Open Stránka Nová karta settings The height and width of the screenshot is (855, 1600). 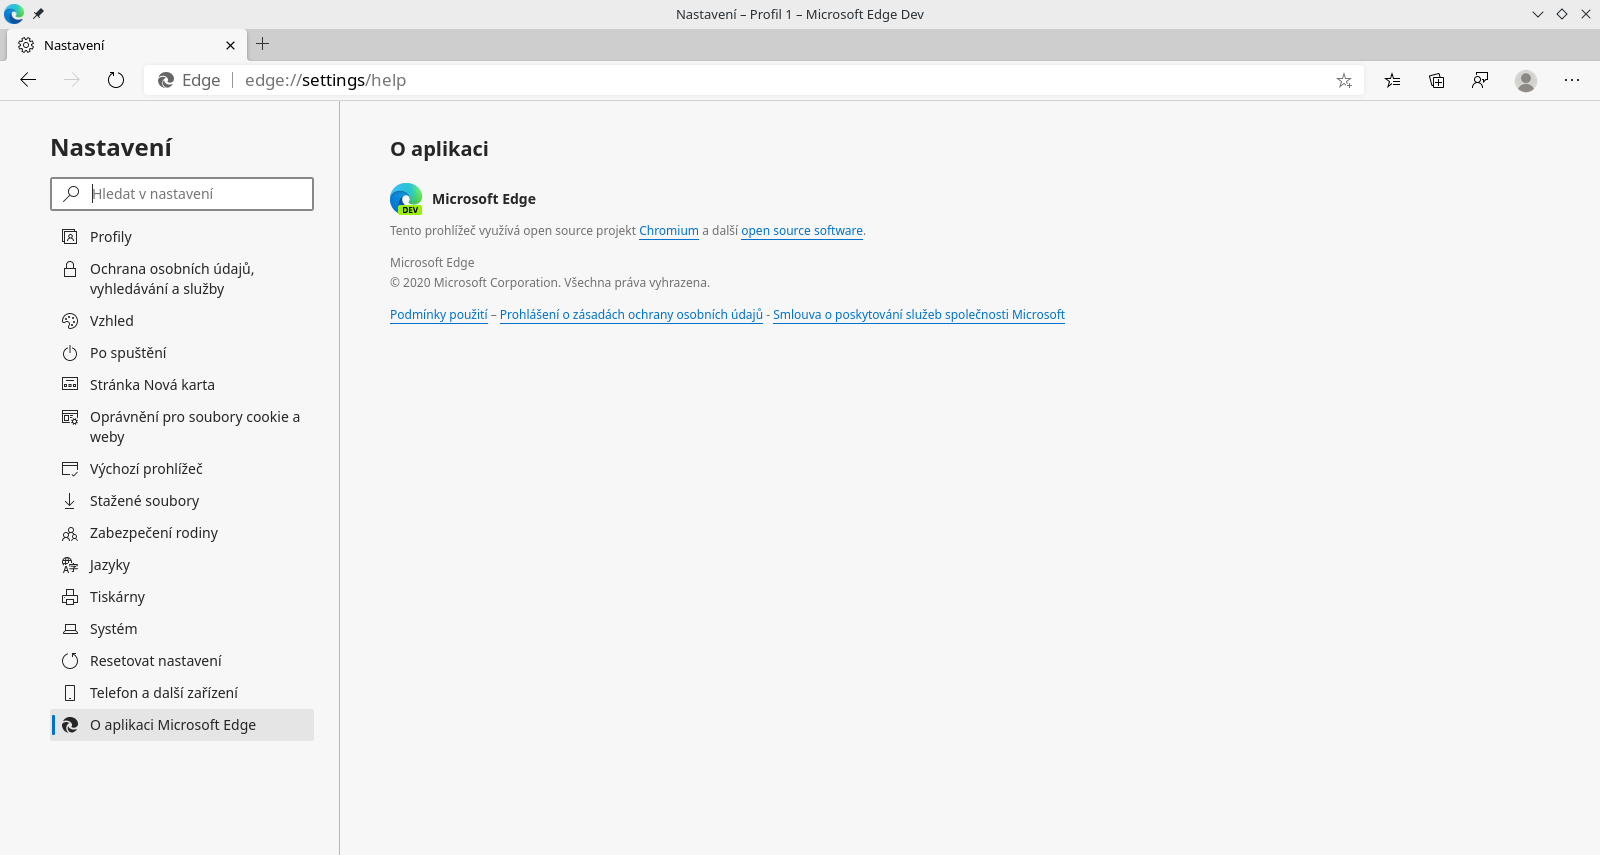pos(182,385)
